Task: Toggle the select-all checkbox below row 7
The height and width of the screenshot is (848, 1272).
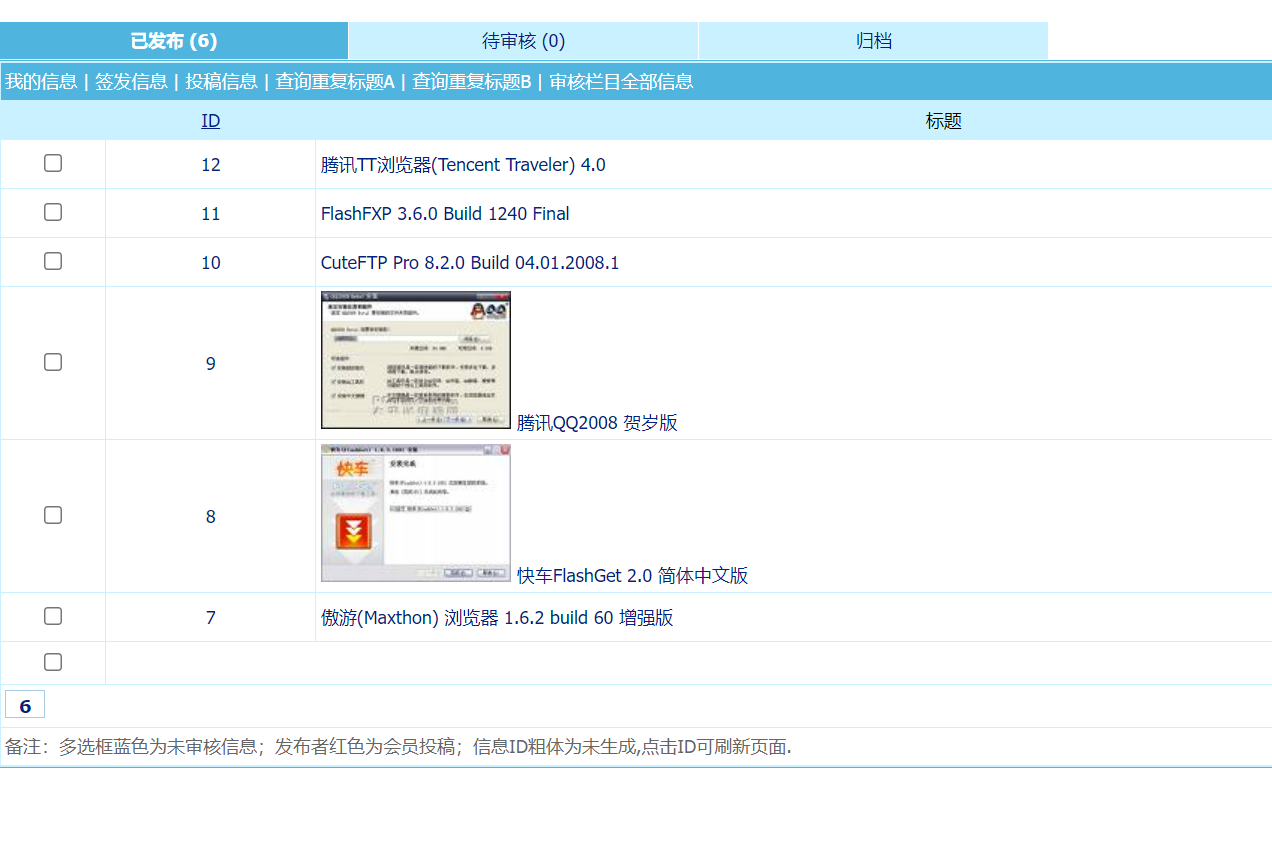Action: click(x=53, y=662)
